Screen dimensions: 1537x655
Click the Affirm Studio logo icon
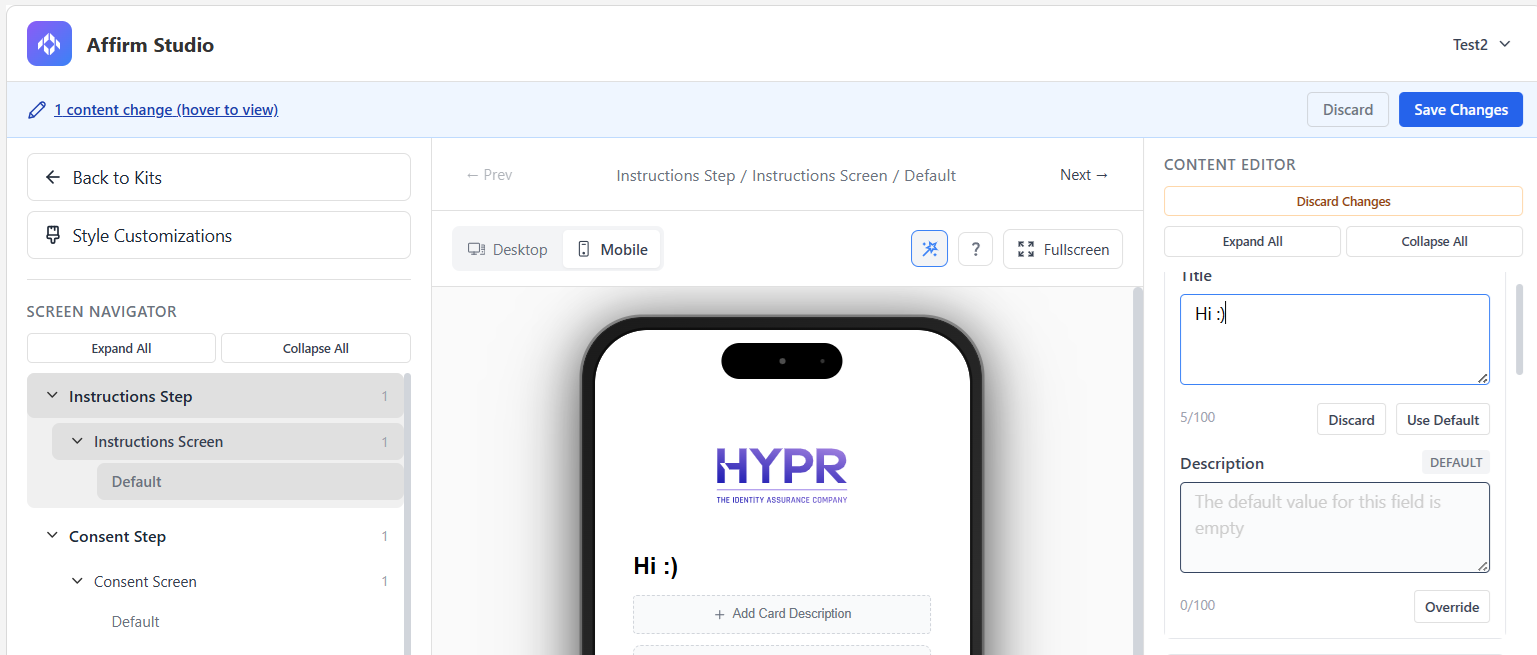49,44
